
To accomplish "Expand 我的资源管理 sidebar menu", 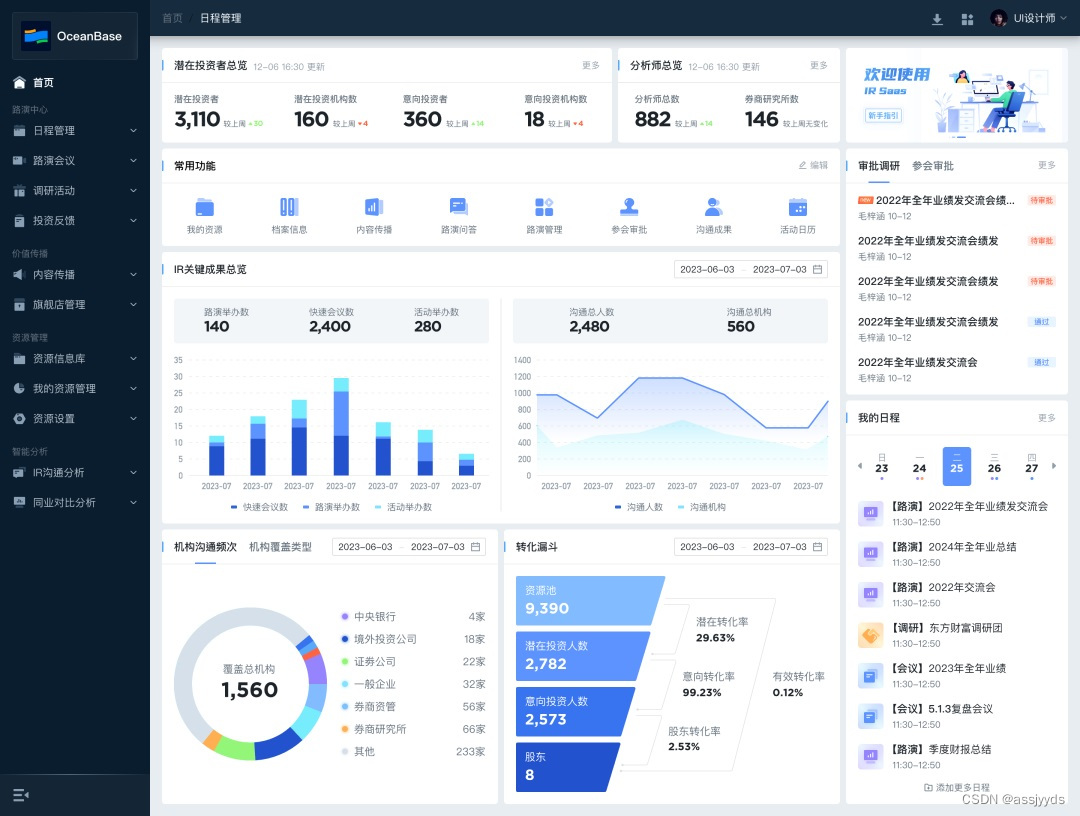I will [x=134, y=388].
